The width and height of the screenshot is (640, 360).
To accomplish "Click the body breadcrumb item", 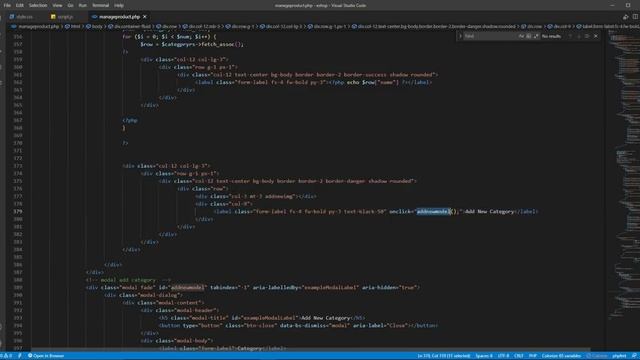I will pos(97,27).
